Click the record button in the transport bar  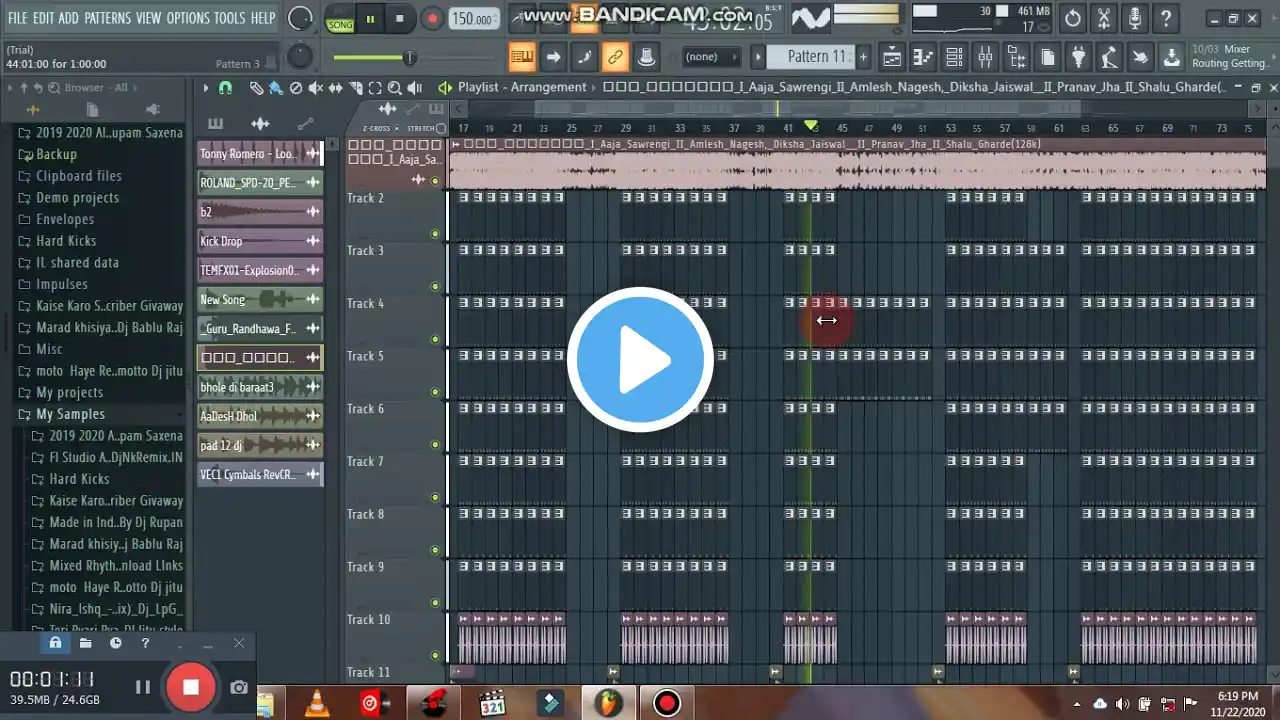tap(432, 18)
